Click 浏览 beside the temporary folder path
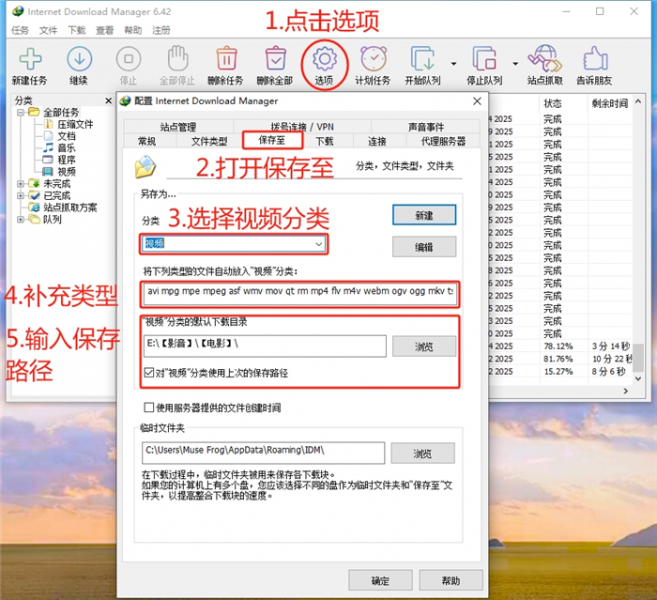Screen dimensions: 657x600 pos(423,453)
